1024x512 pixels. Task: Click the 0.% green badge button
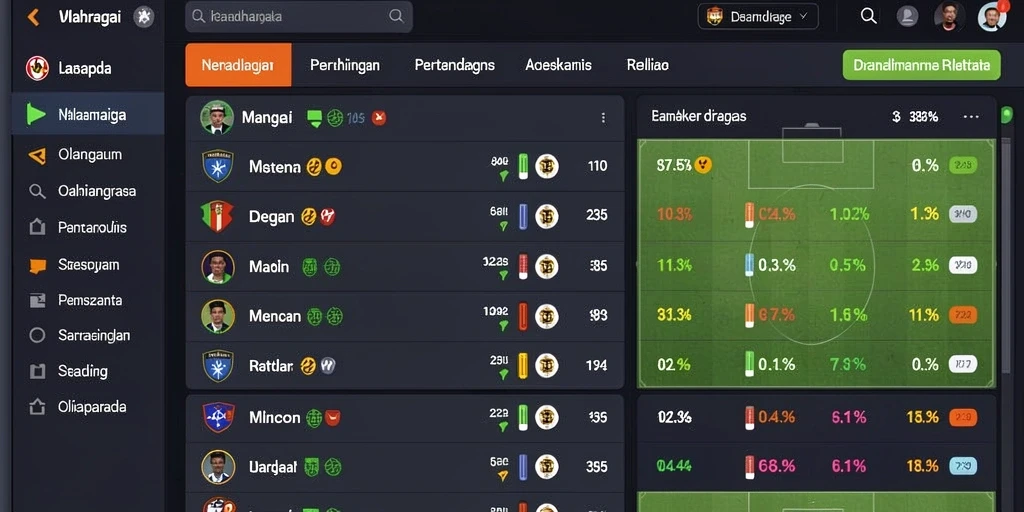(962, 165)
